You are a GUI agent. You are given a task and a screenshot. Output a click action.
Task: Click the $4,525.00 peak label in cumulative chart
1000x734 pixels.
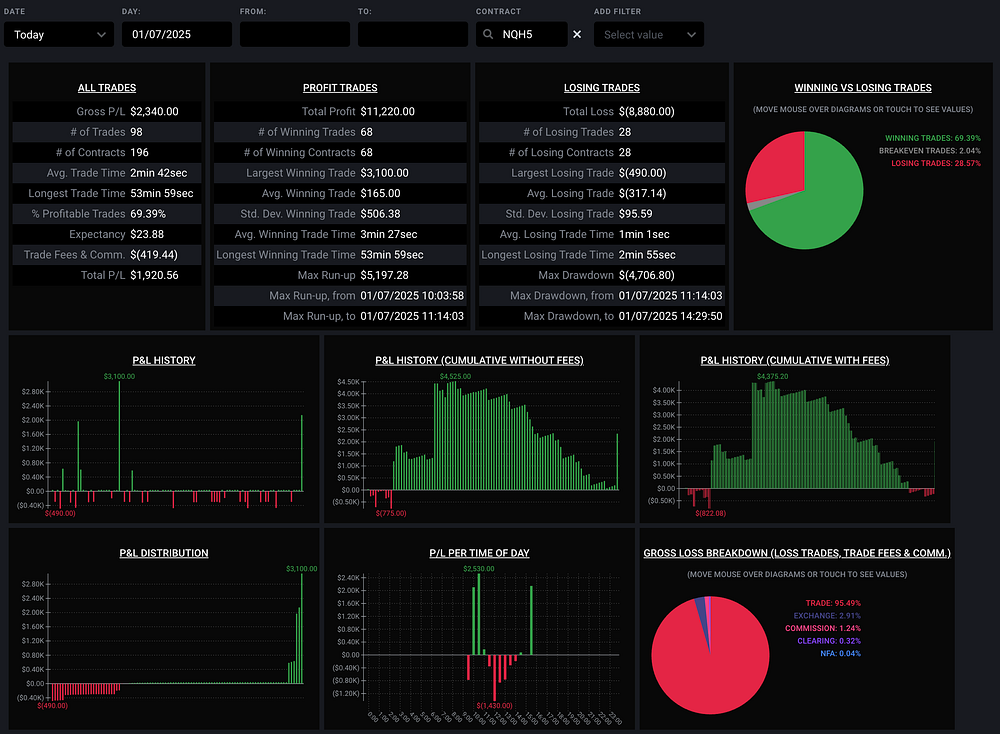[455, 376]
